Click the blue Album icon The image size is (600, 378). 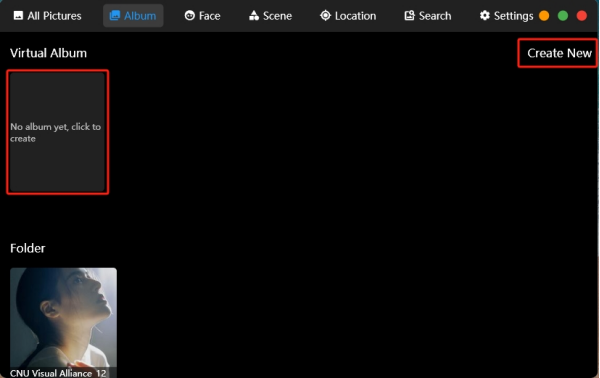(x=114, y=16)
